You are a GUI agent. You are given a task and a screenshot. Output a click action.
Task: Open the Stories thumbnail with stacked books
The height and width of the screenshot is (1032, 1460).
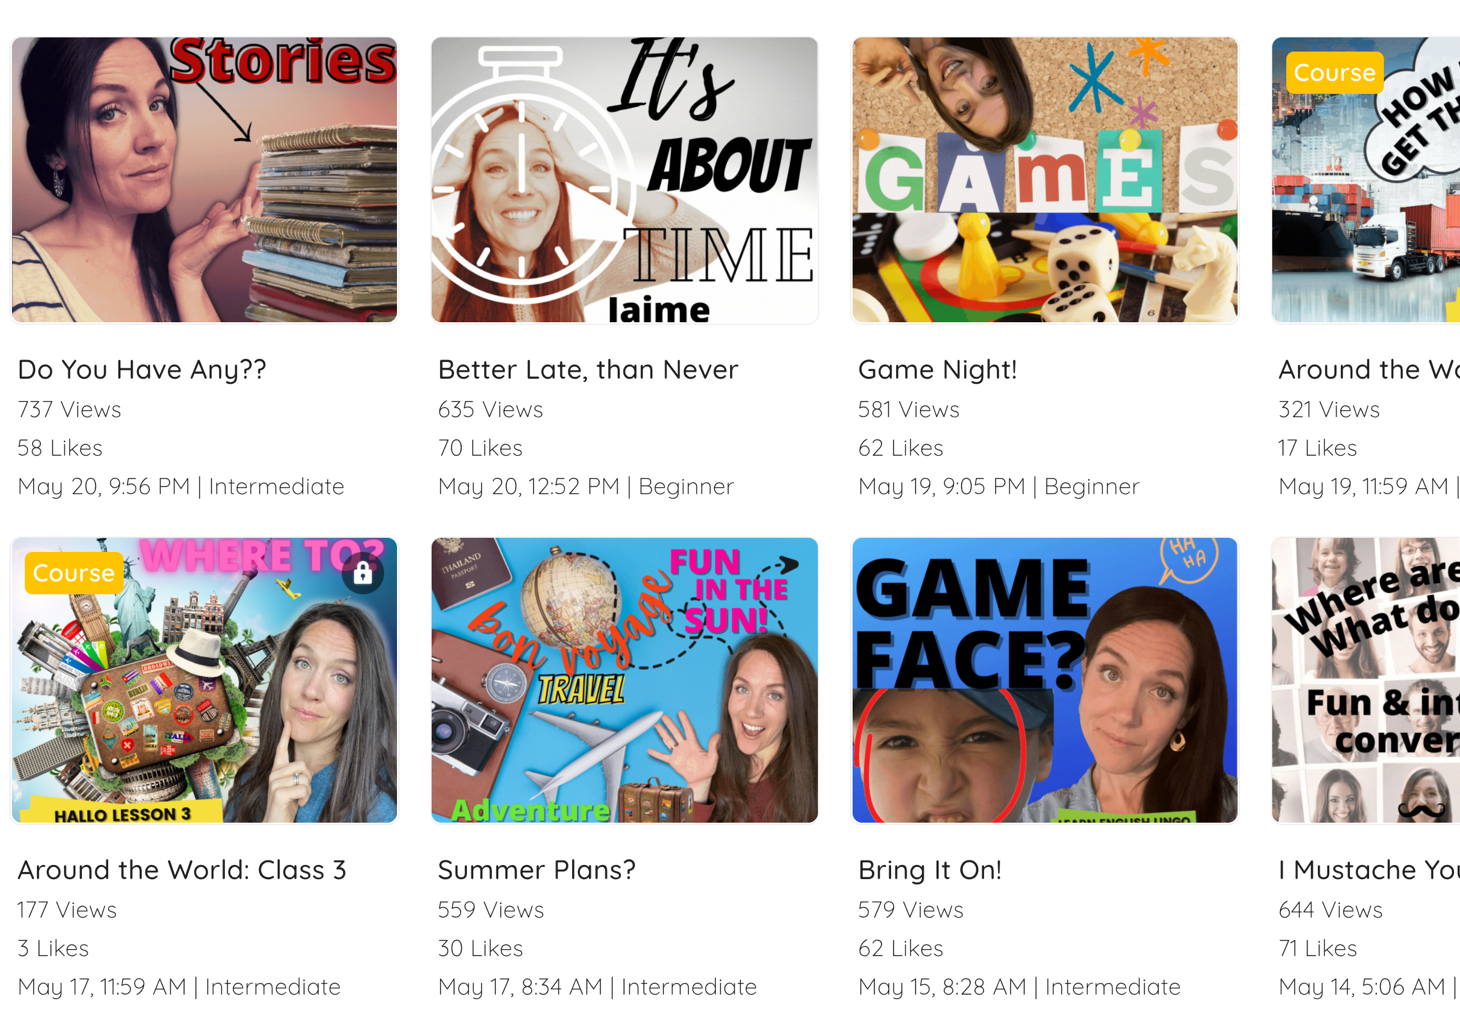pos(204,180)
